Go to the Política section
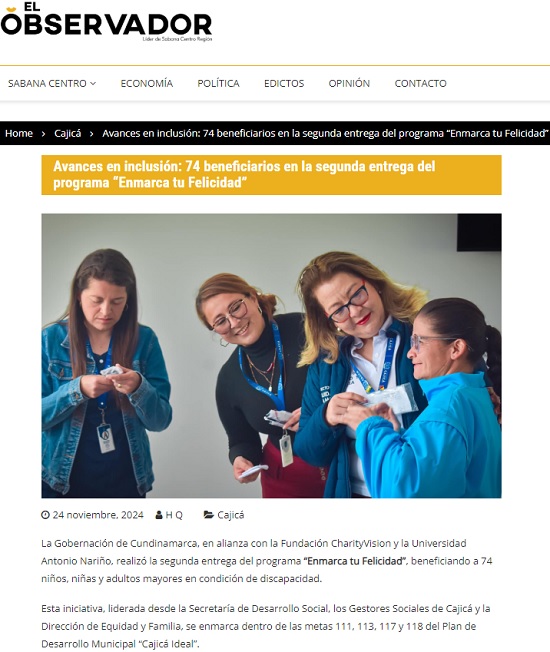The height and width of the screenshot is (652, 550). [218, 84]
